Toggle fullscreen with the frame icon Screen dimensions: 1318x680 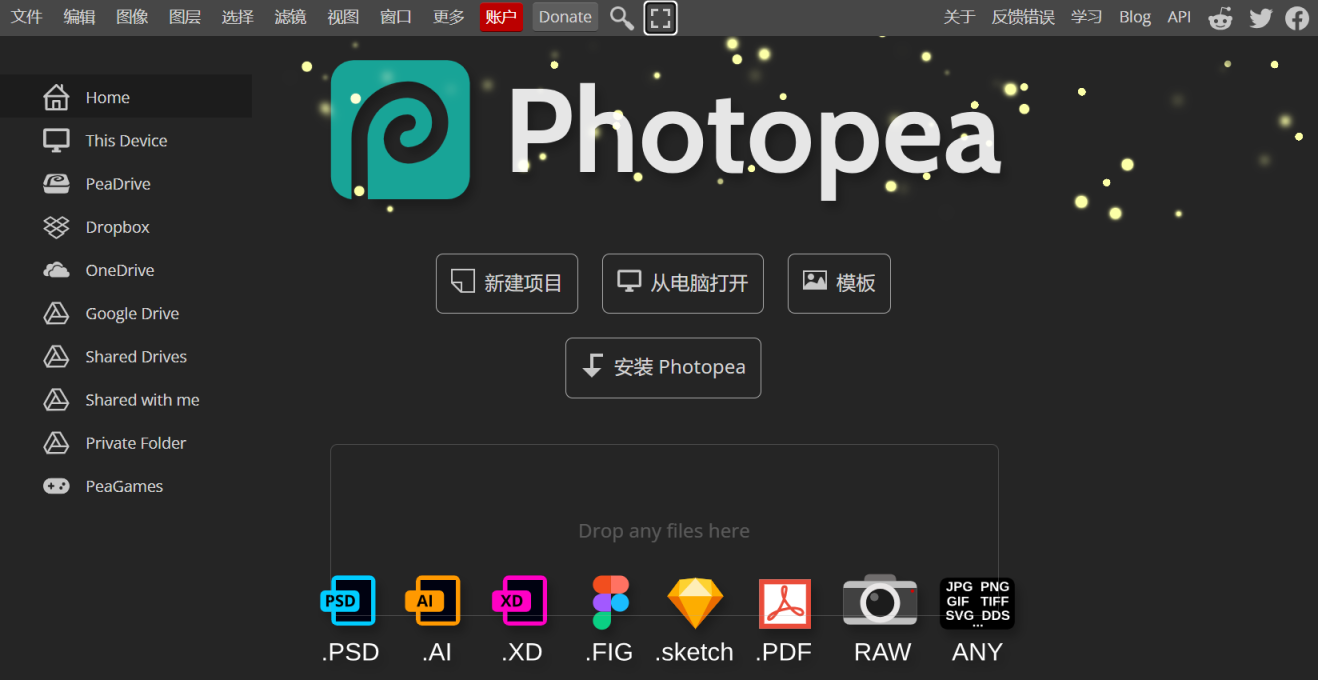(660, 17)
